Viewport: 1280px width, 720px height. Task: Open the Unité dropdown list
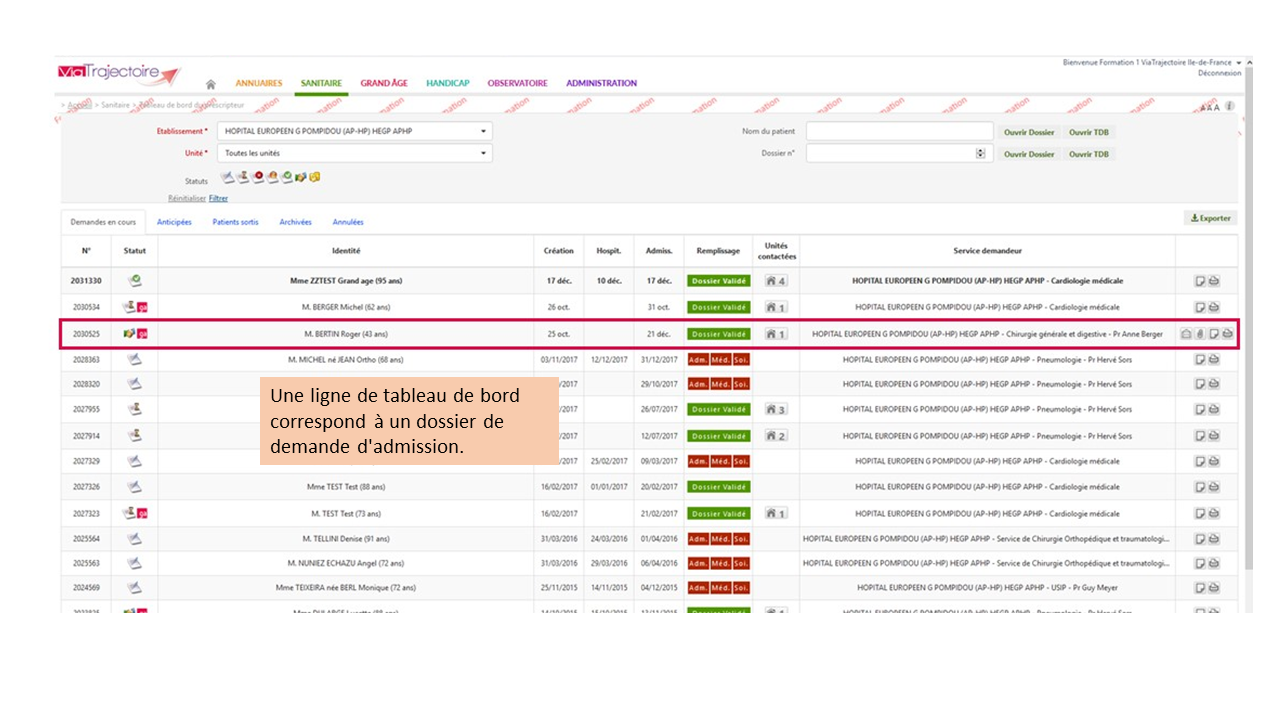[x=483, y=153]
